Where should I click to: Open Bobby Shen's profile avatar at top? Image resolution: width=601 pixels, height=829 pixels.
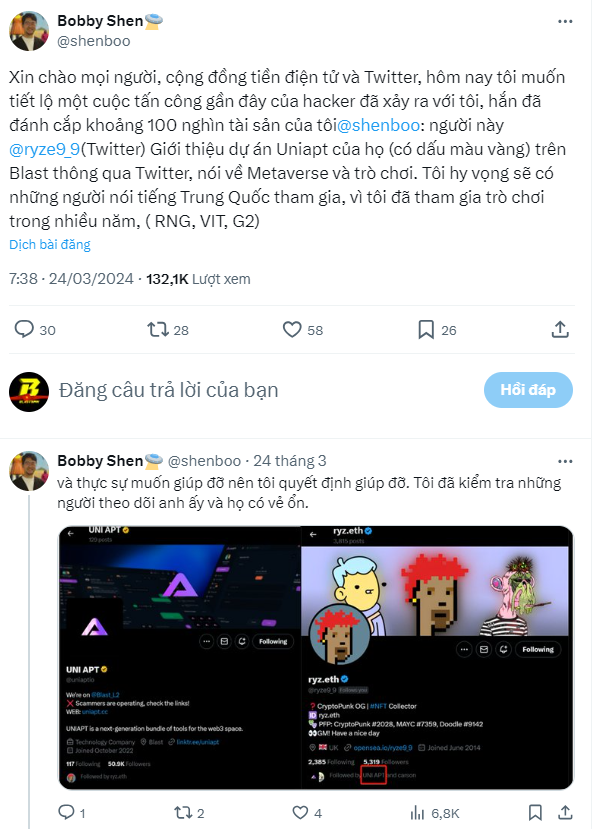click(29, 31)
